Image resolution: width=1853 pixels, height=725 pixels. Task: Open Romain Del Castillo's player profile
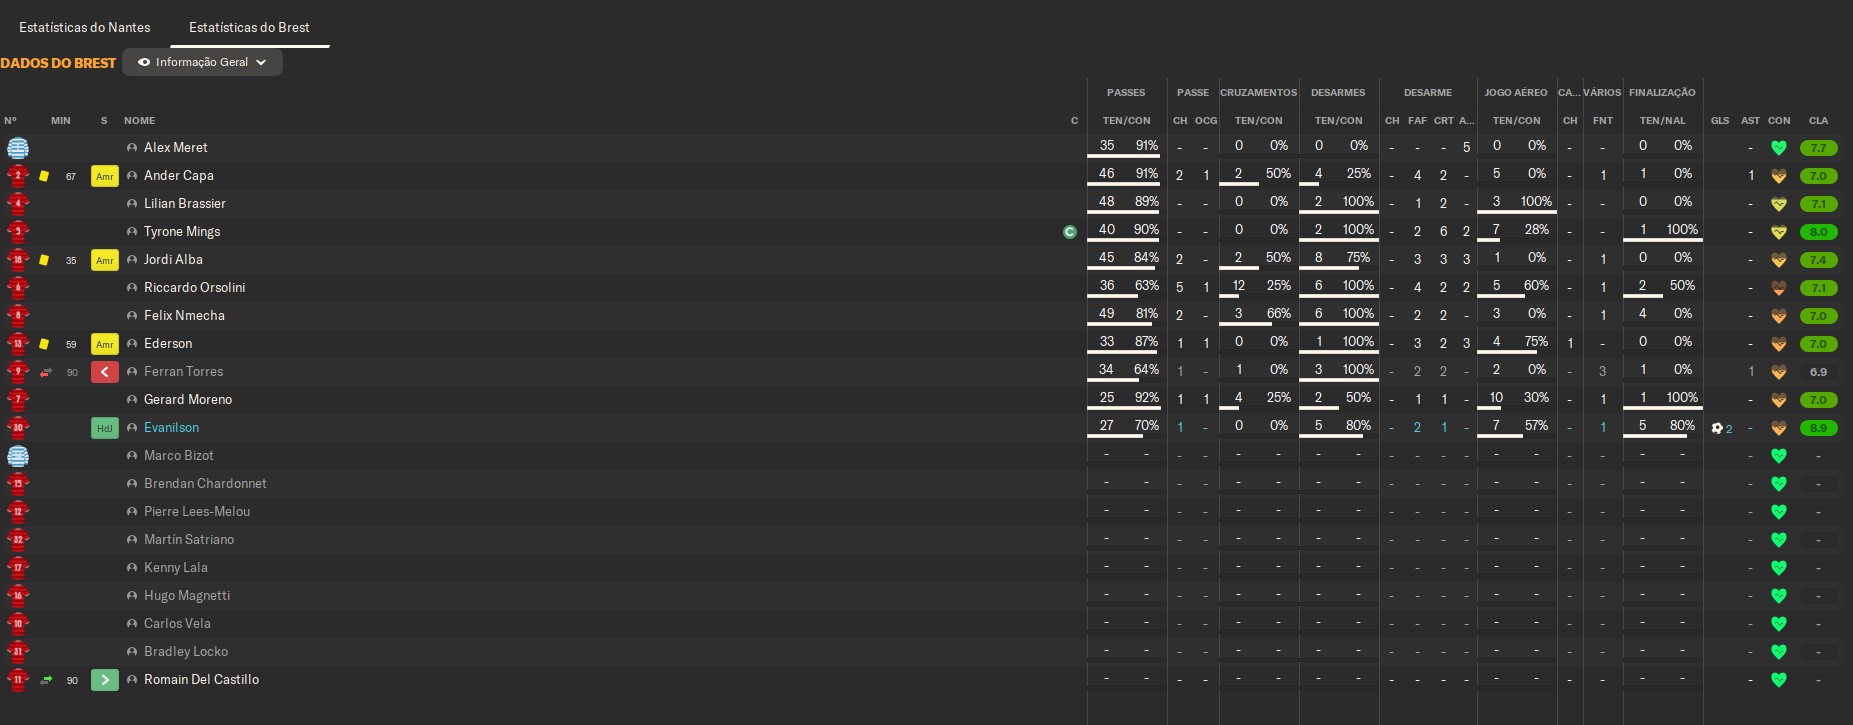(201, 679)
